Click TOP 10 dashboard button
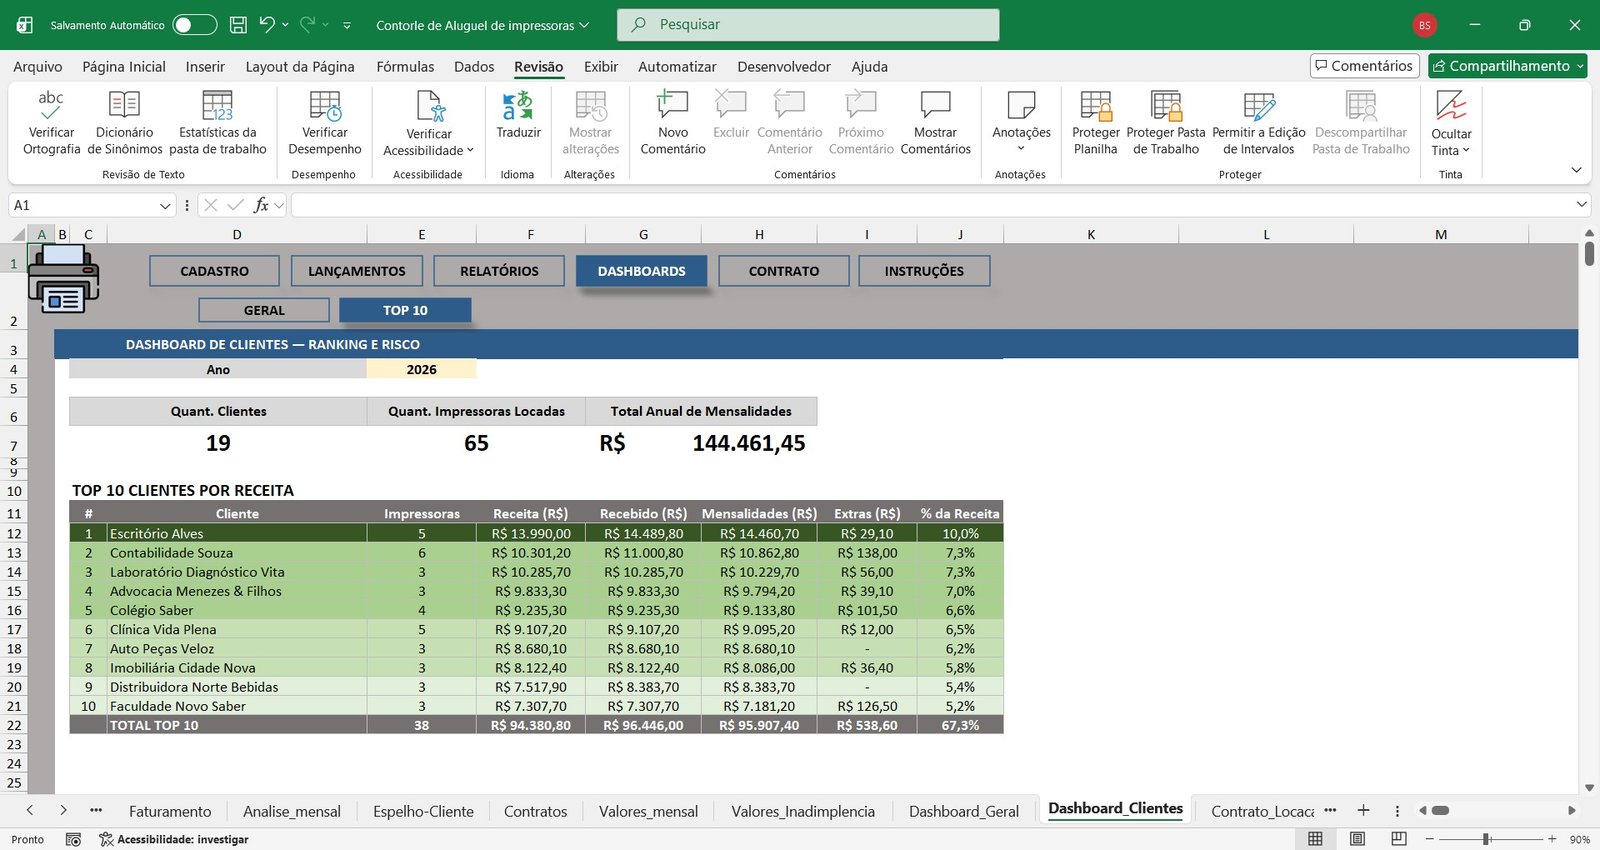Viewport: 1600px width, 850px height. pyautogui.click(x=405, y=310)
